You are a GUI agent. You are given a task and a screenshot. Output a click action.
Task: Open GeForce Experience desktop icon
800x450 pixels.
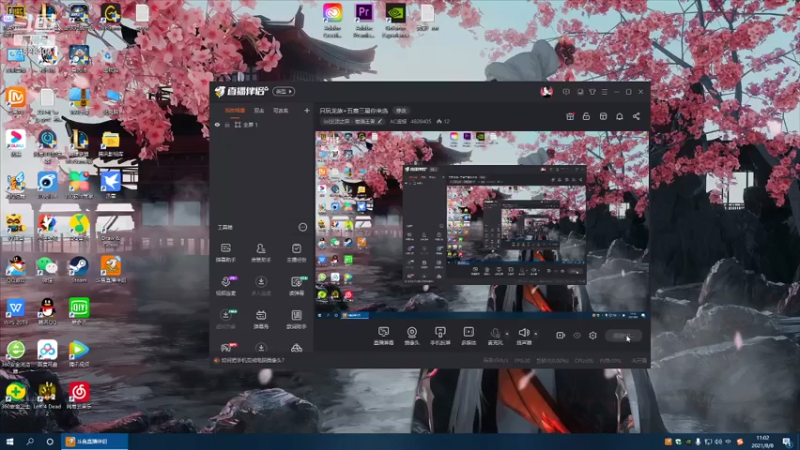point(395,20)
